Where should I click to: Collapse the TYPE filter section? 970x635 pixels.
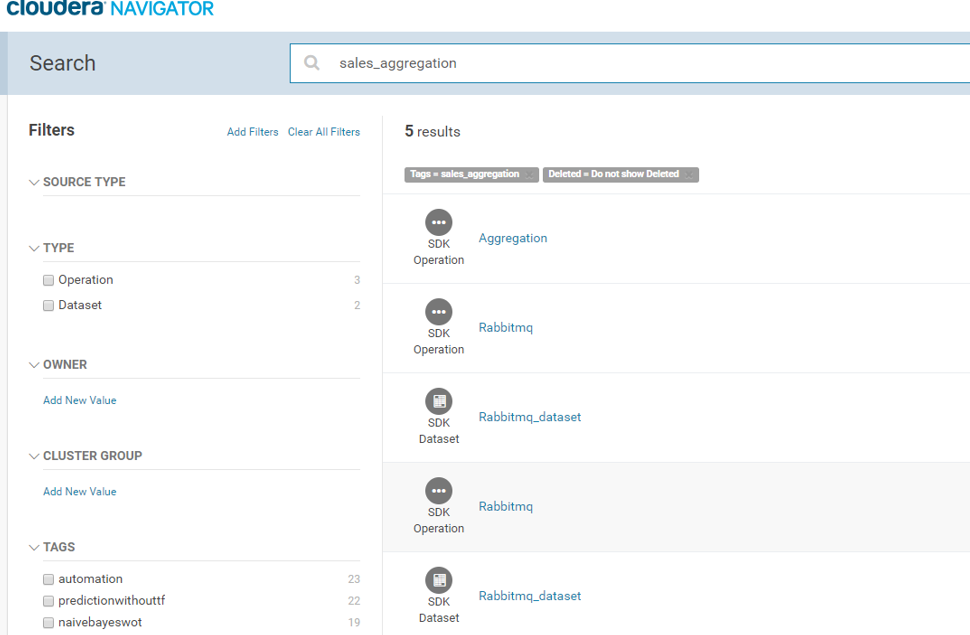[34, 247]
